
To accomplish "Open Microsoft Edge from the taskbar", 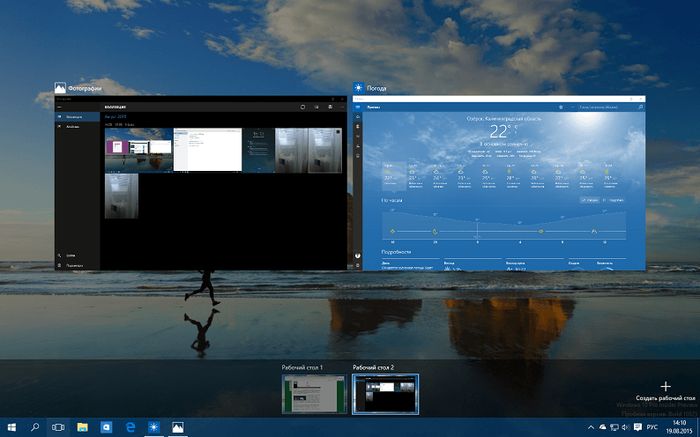I will (x=130, y=427).
